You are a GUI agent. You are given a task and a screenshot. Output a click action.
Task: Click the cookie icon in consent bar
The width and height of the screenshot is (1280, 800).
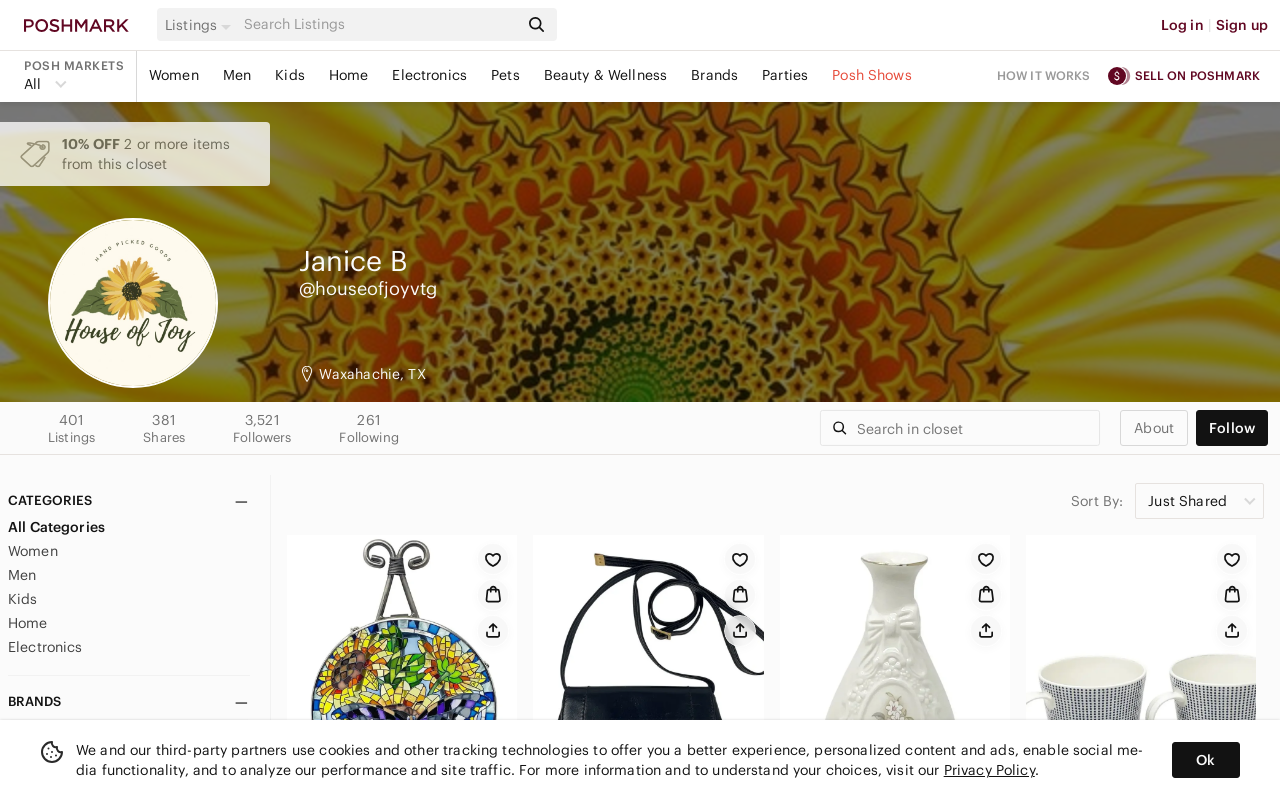[52, 752]
